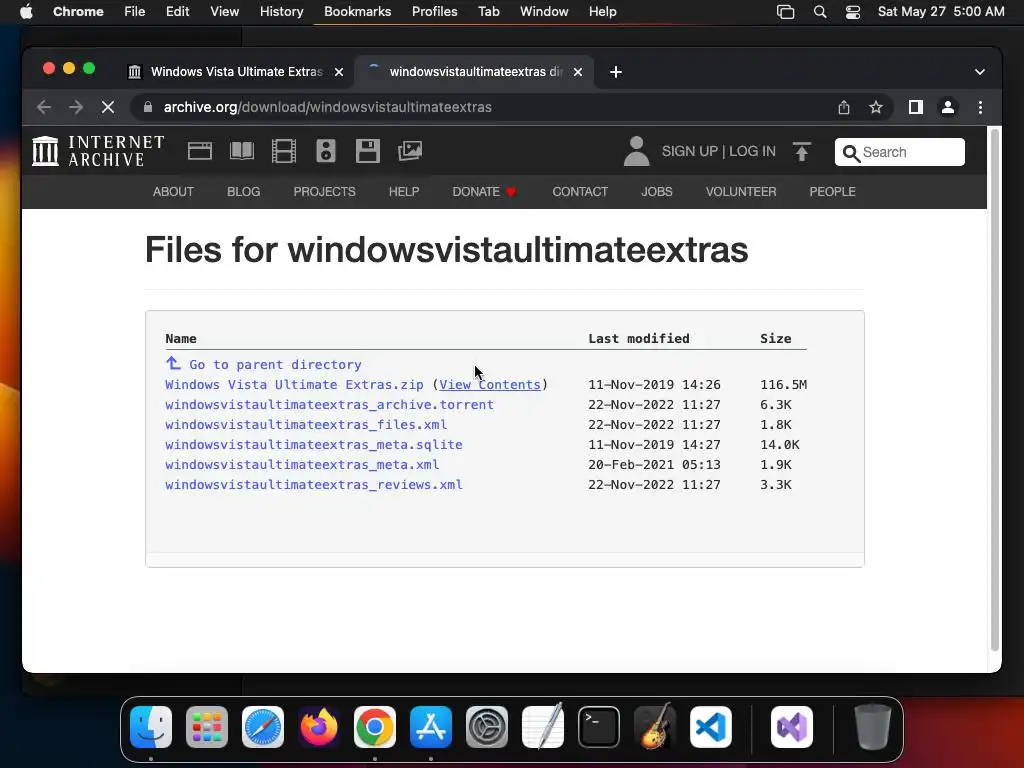Open the Video film strip icon

point(283,151)
